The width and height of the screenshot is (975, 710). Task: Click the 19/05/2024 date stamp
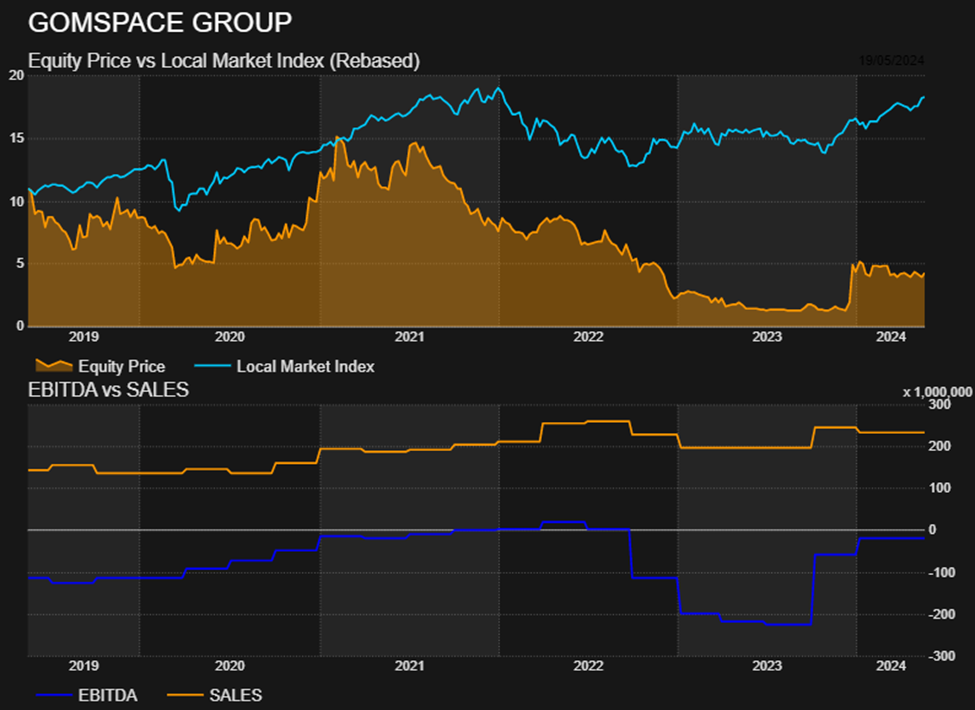point(892,61)
